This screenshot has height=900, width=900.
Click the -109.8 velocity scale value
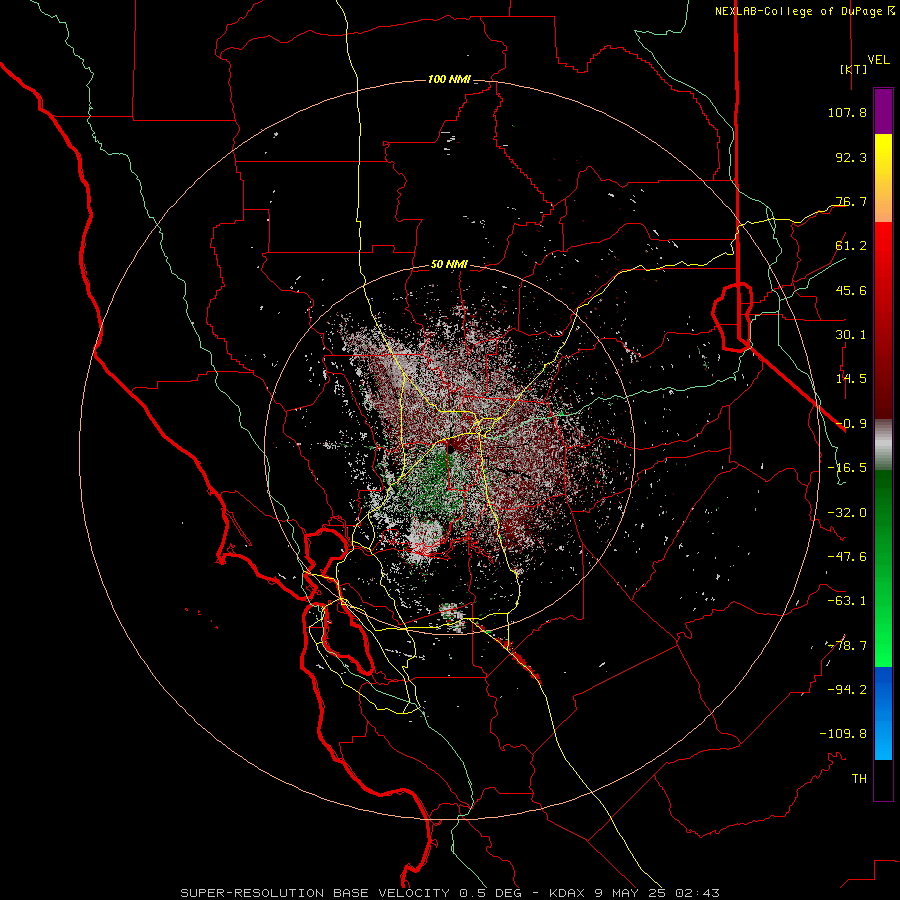843,734
